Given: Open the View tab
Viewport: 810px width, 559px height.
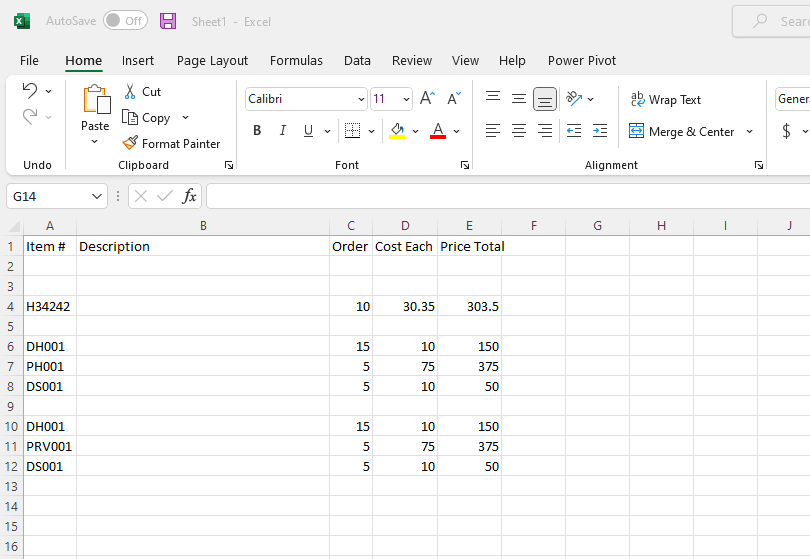Looking at the screenshot, I should tap(465, 60).
